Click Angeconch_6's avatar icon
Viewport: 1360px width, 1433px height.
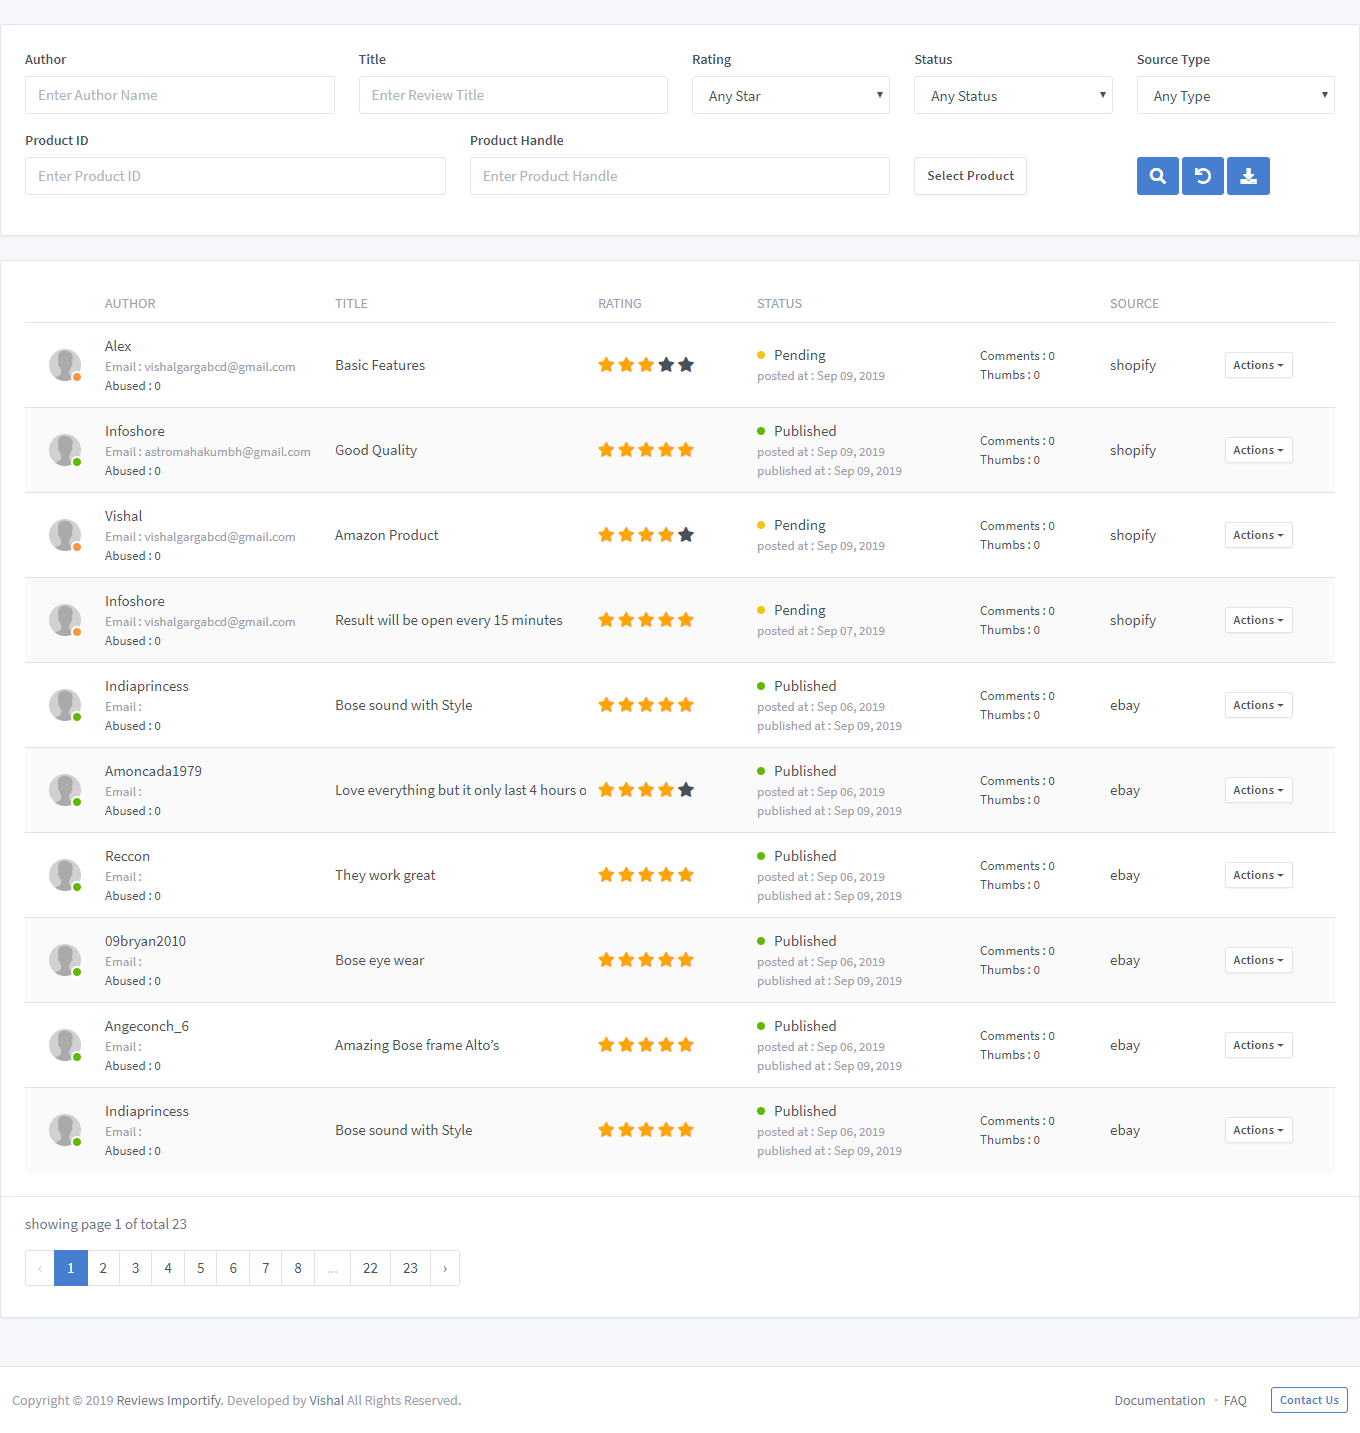(65, 1045)
